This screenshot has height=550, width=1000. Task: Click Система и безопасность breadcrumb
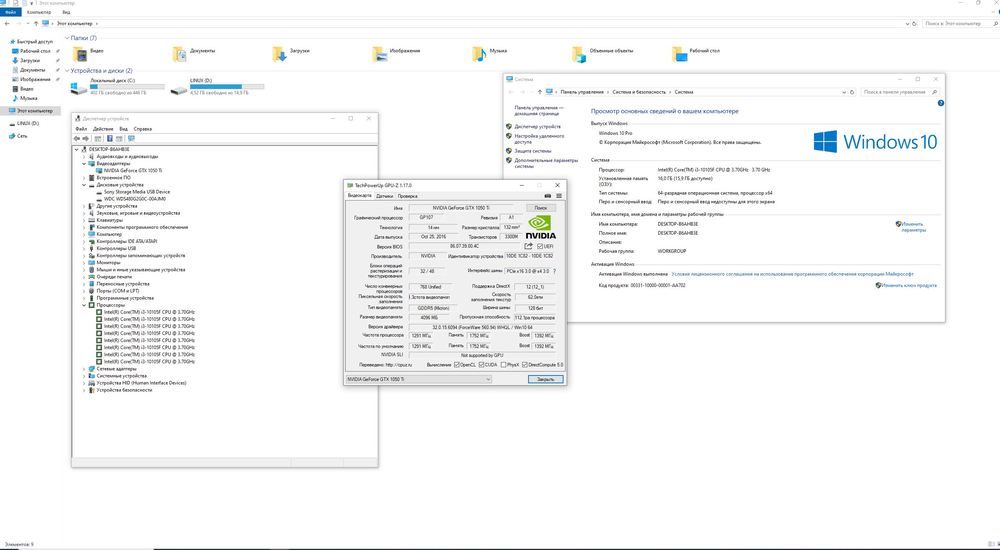point(639,92)
